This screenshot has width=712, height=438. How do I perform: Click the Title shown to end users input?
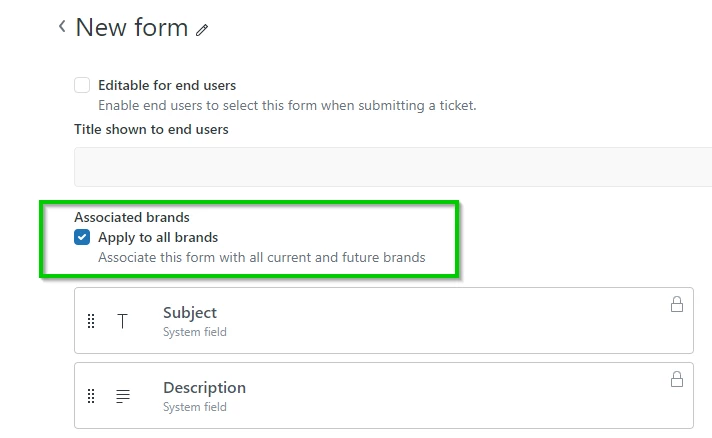tap(392, 166)
